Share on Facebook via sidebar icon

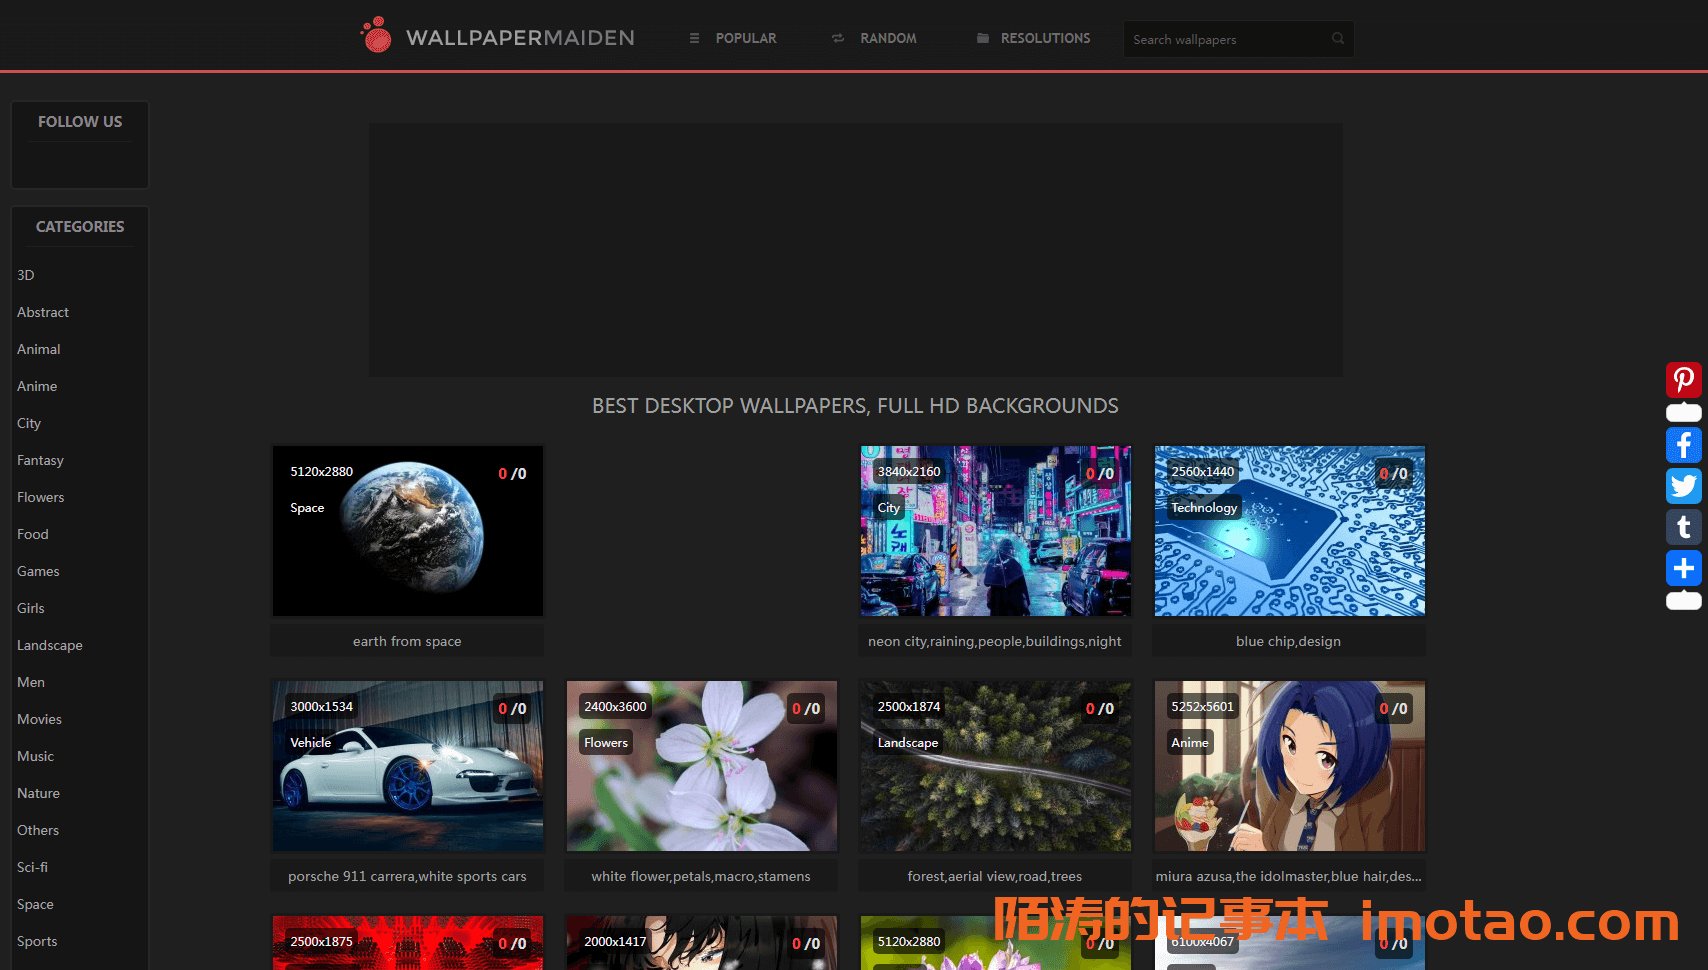pos(1683,445)
